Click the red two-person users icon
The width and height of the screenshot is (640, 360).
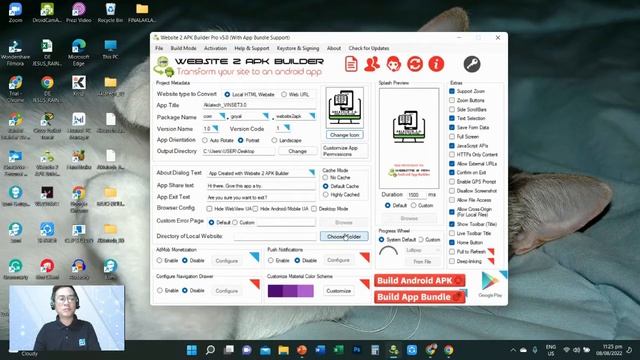pos(372,64)
